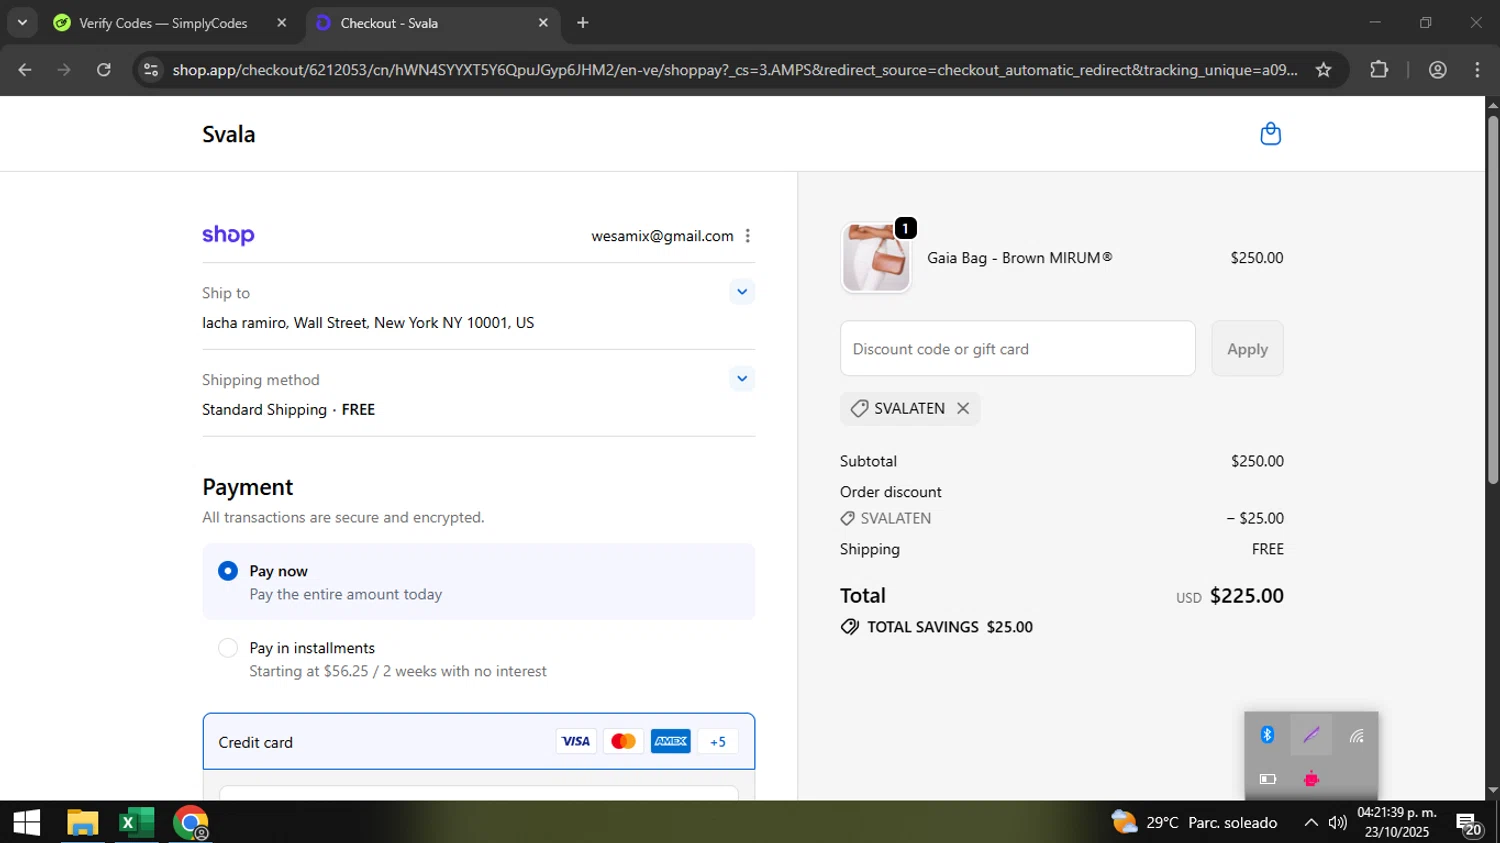Viewport: 1500px width, 843px height.
Task: Click the Discount code or gift card field
Action: (1018, 349)
